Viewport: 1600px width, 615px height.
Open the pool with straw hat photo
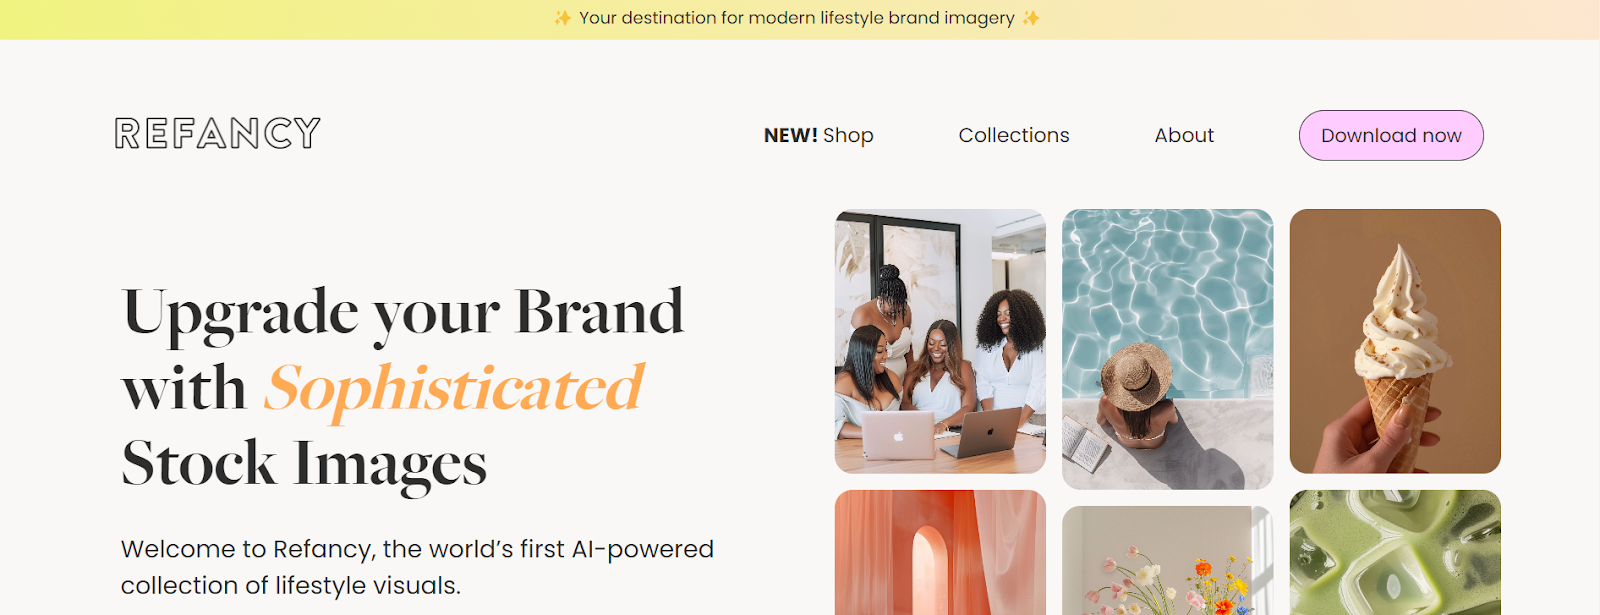pyautogui.click(x=1167, y=349)
